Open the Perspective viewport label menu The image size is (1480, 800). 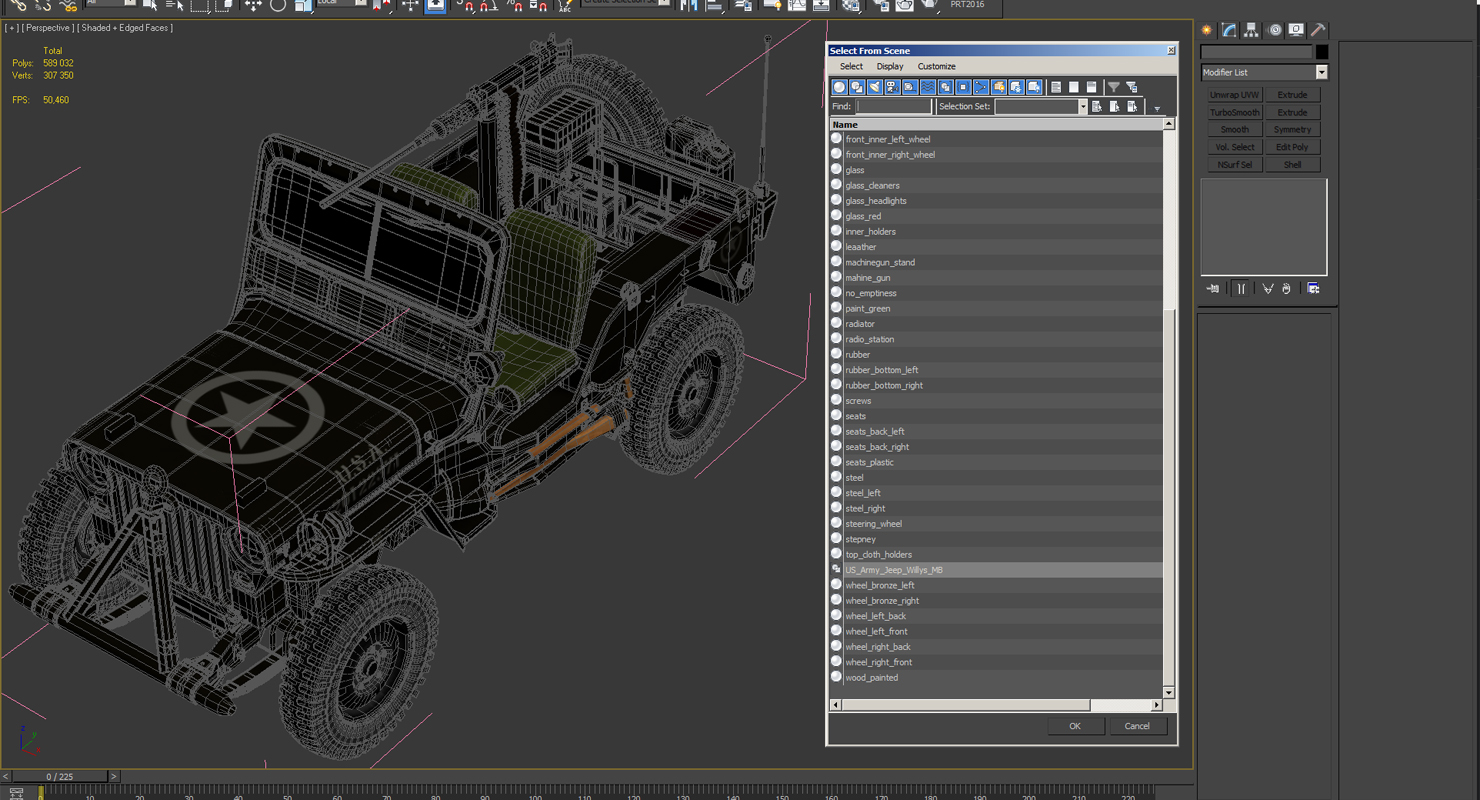[47, 28]
